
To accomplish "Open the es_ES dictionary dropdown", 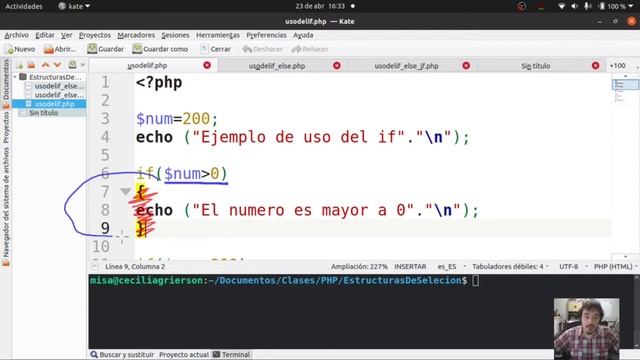I will click(x=451, y=267).
